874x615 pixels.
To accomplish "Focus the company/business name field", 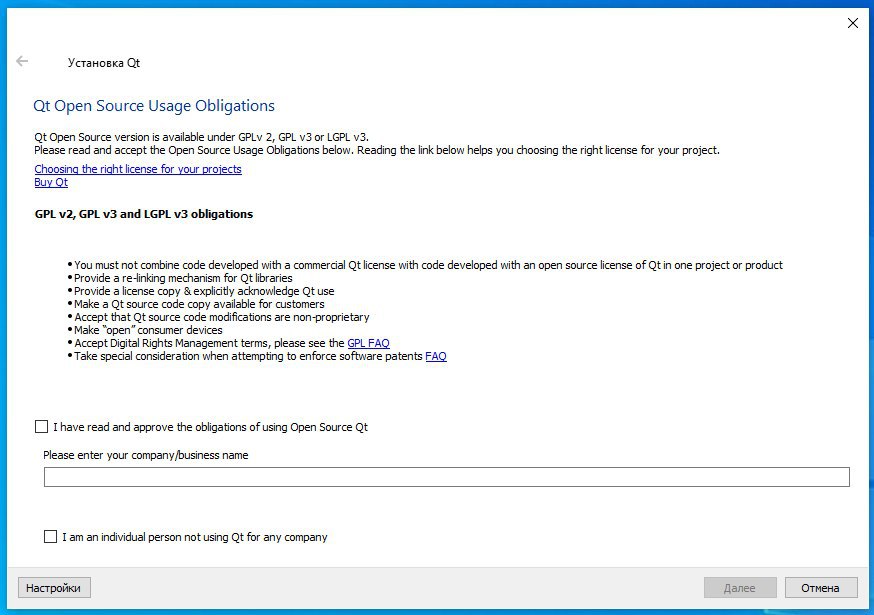I will 446,477.
